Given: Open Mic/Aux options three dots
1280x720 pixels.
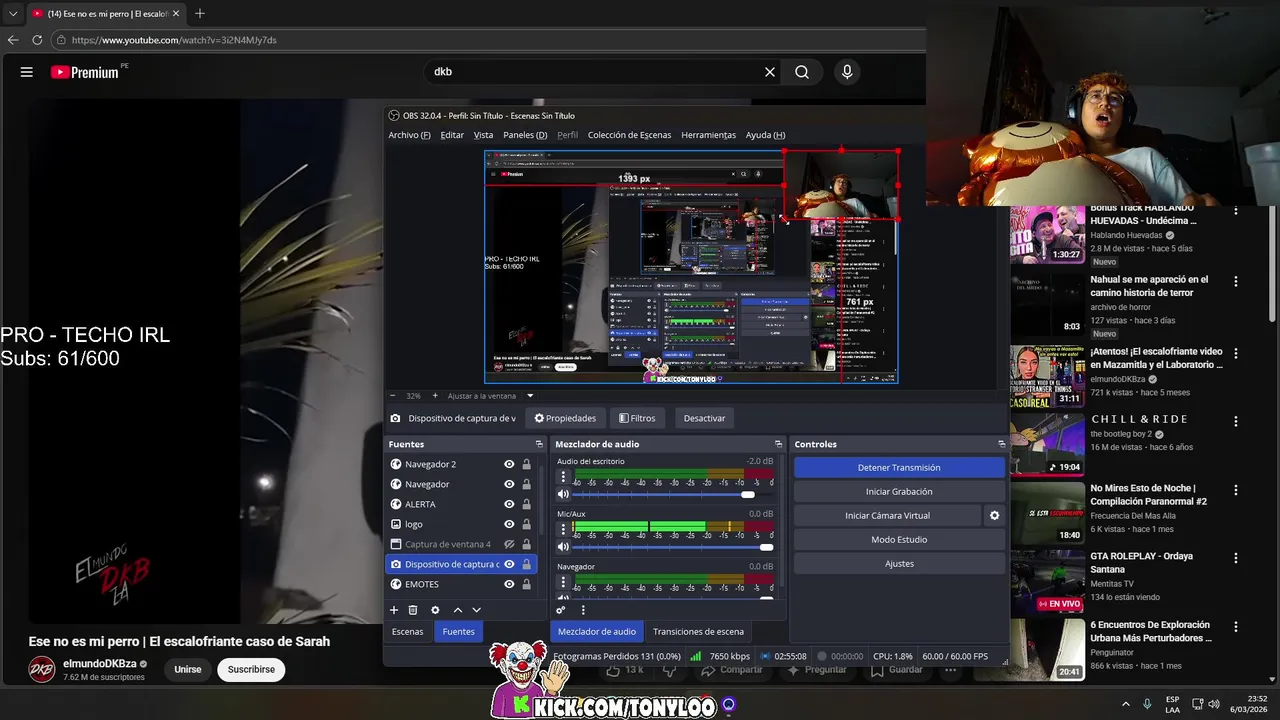Looking at the screenshot, I should tap(563, 529).
